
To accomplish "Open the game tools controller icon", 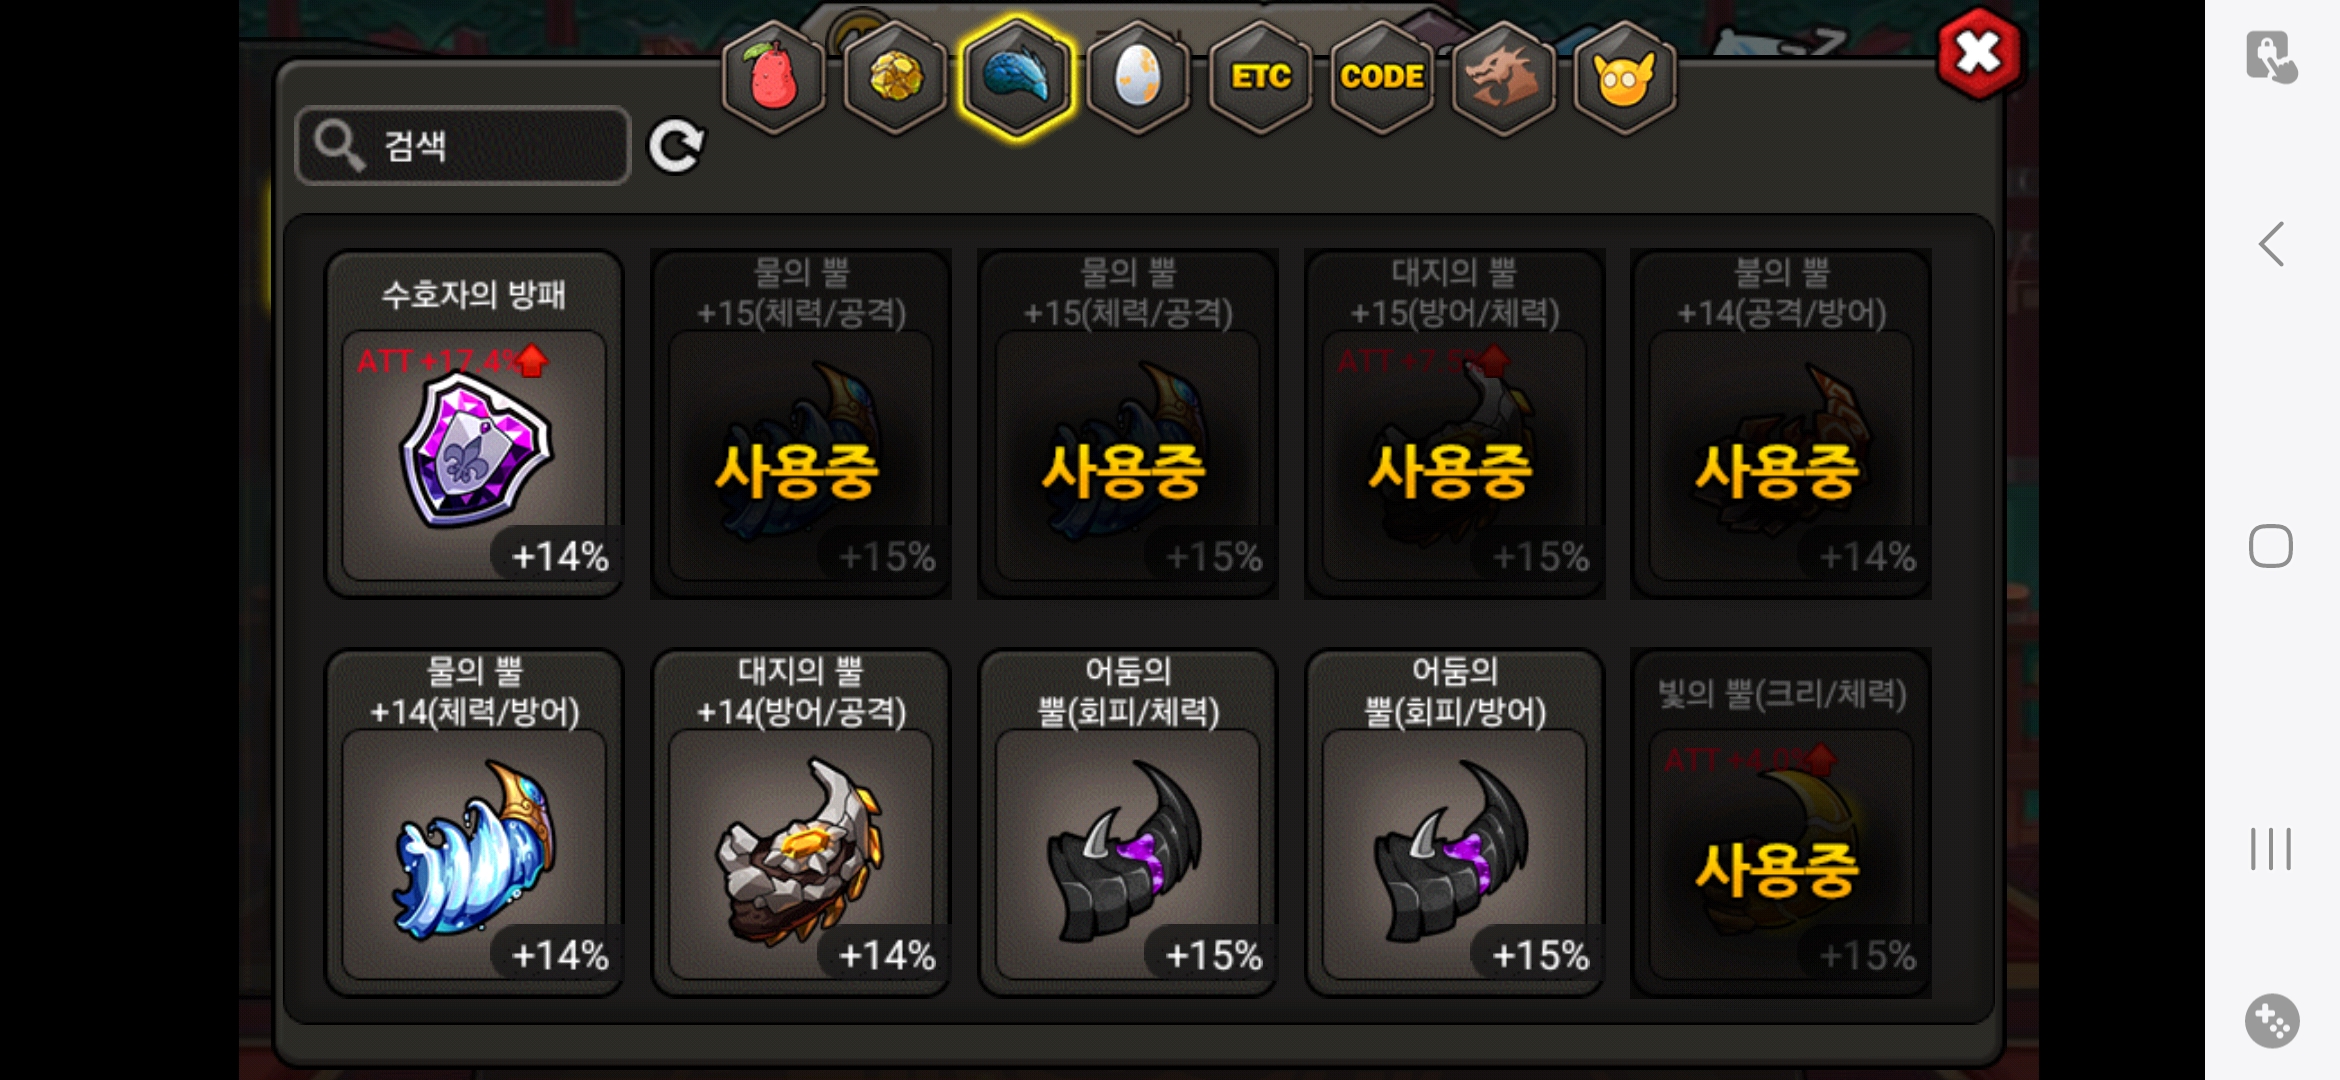I will [2272, 1021].
